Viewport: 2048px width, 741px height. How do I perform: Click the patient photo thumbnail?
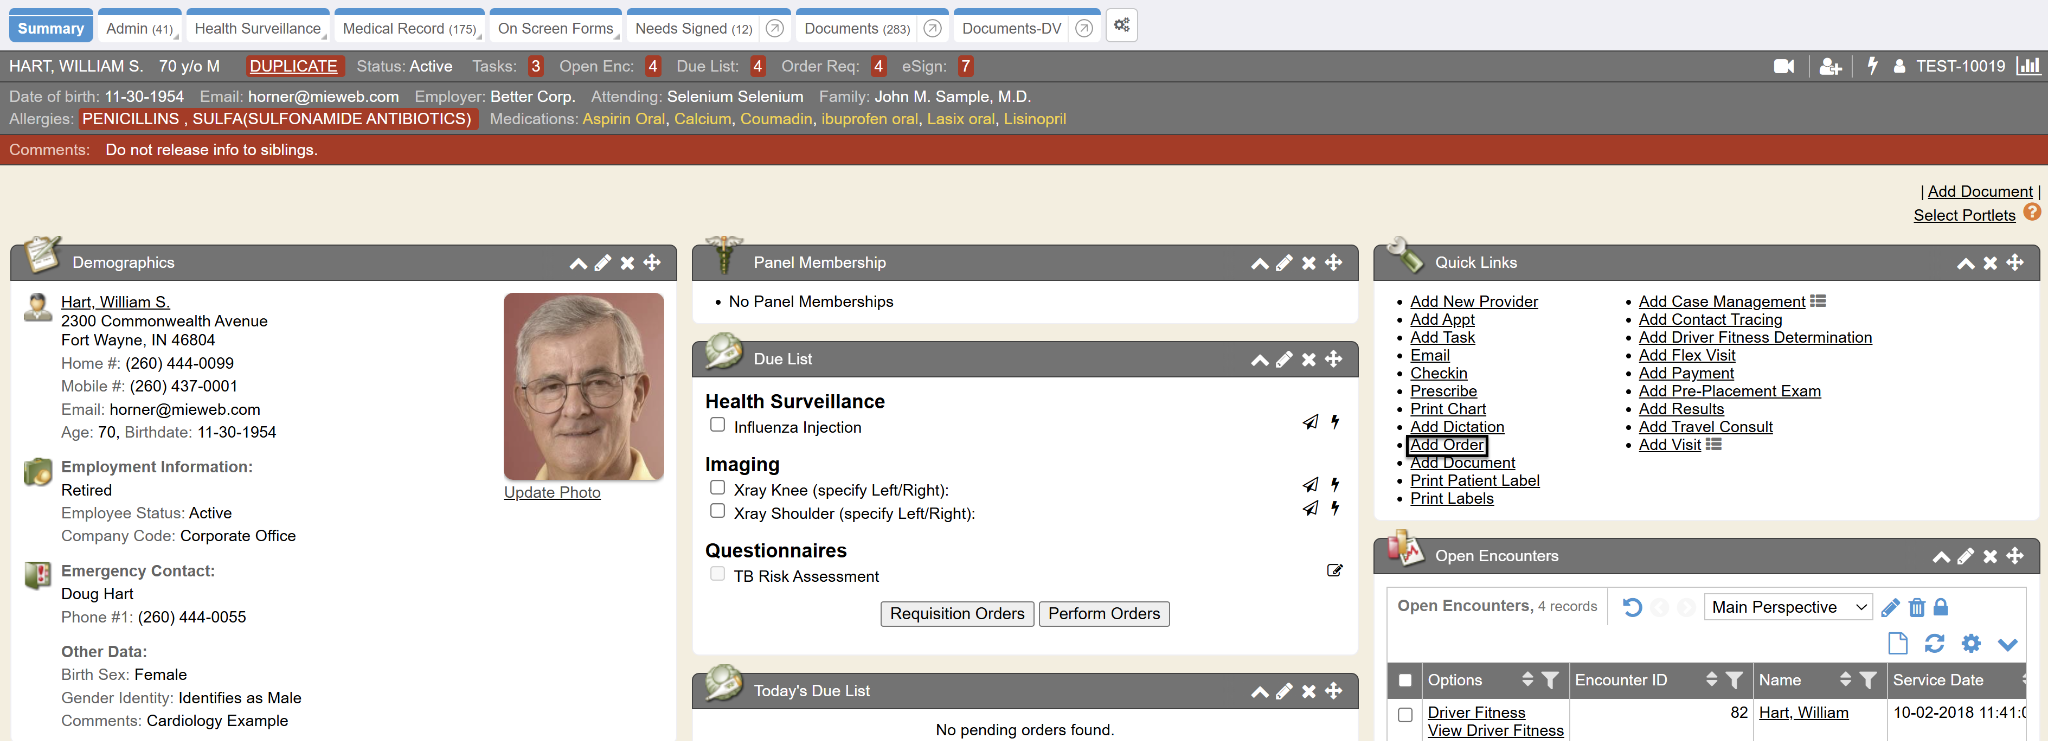tap(584, 386)
